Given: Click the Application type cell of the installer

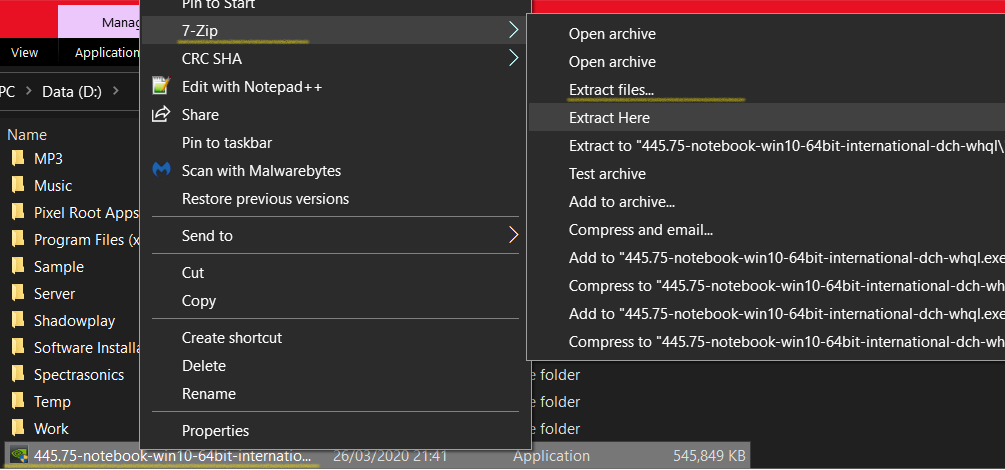Looking at the screenshot, I should (x=551, y=456).
